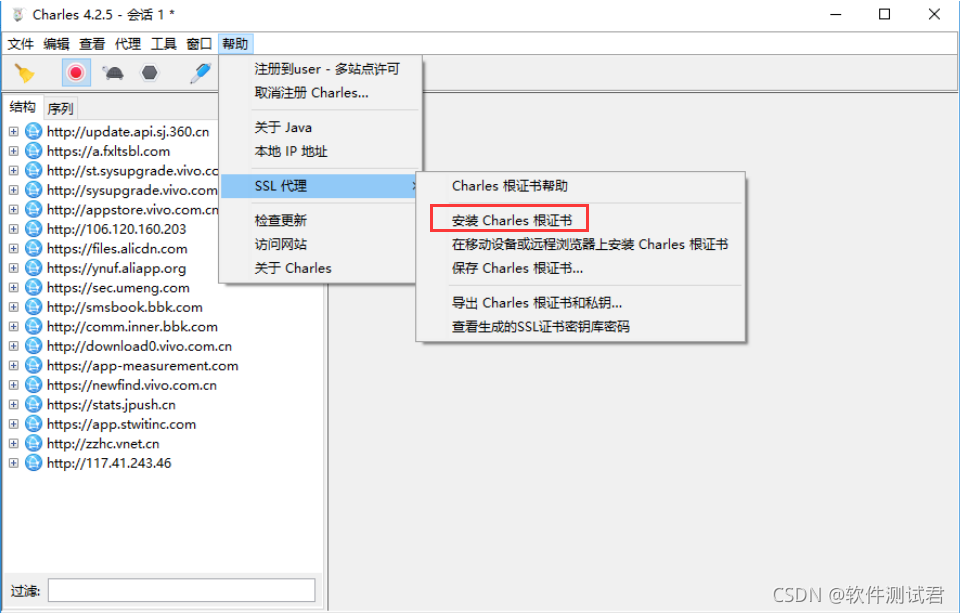The image size is (960, 613).
Task: Click the broom clear session icon
Action: 24,73
